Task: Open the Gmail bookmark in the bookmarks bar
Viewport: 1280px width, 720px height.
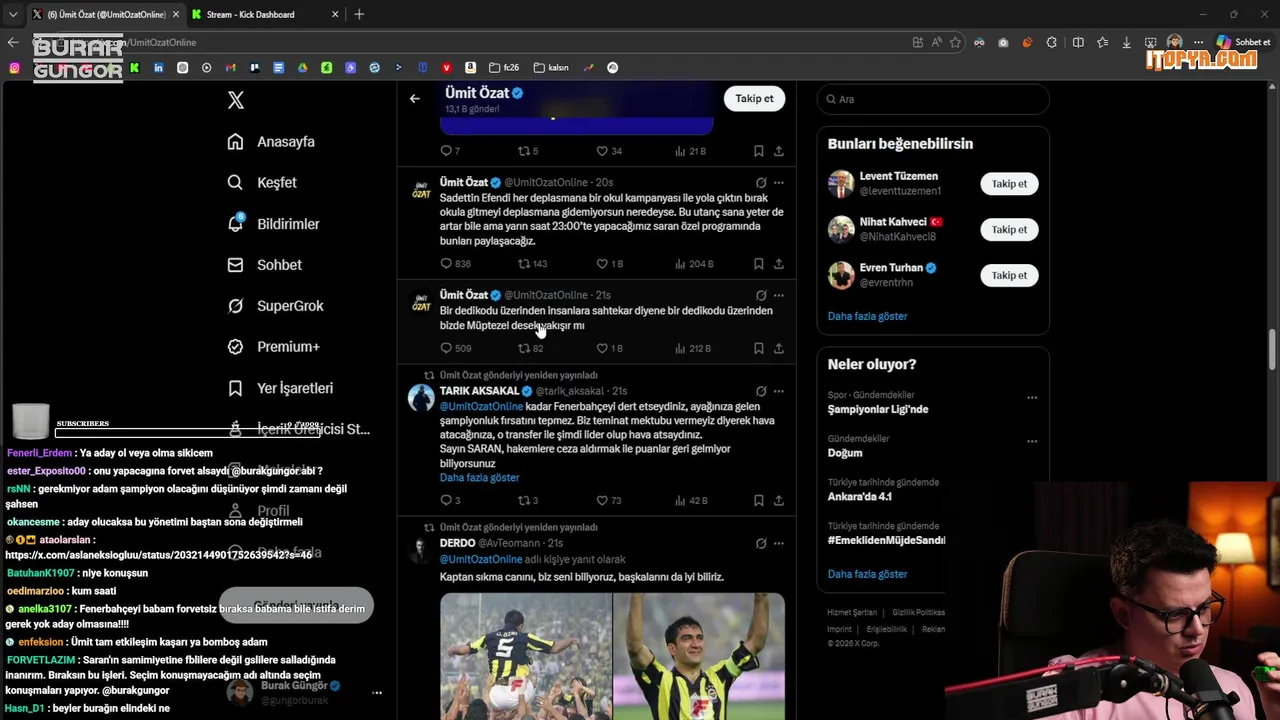Action: tap(230, 68)
